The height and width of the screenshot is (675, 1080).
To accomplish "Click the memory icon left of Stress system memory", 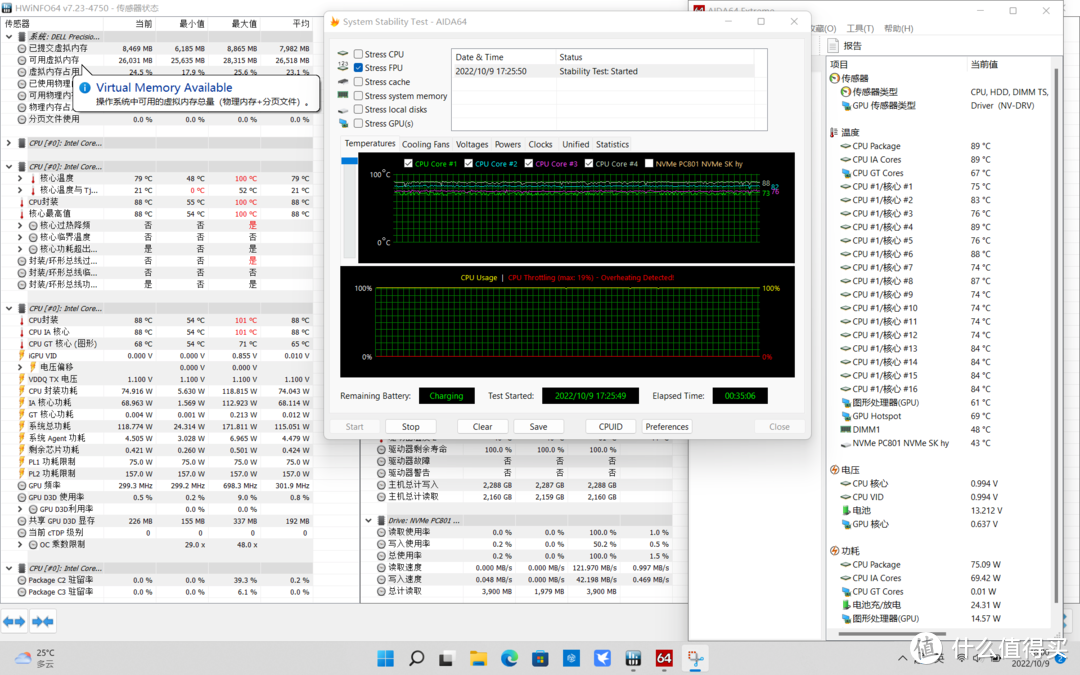I will coord(343,95).
